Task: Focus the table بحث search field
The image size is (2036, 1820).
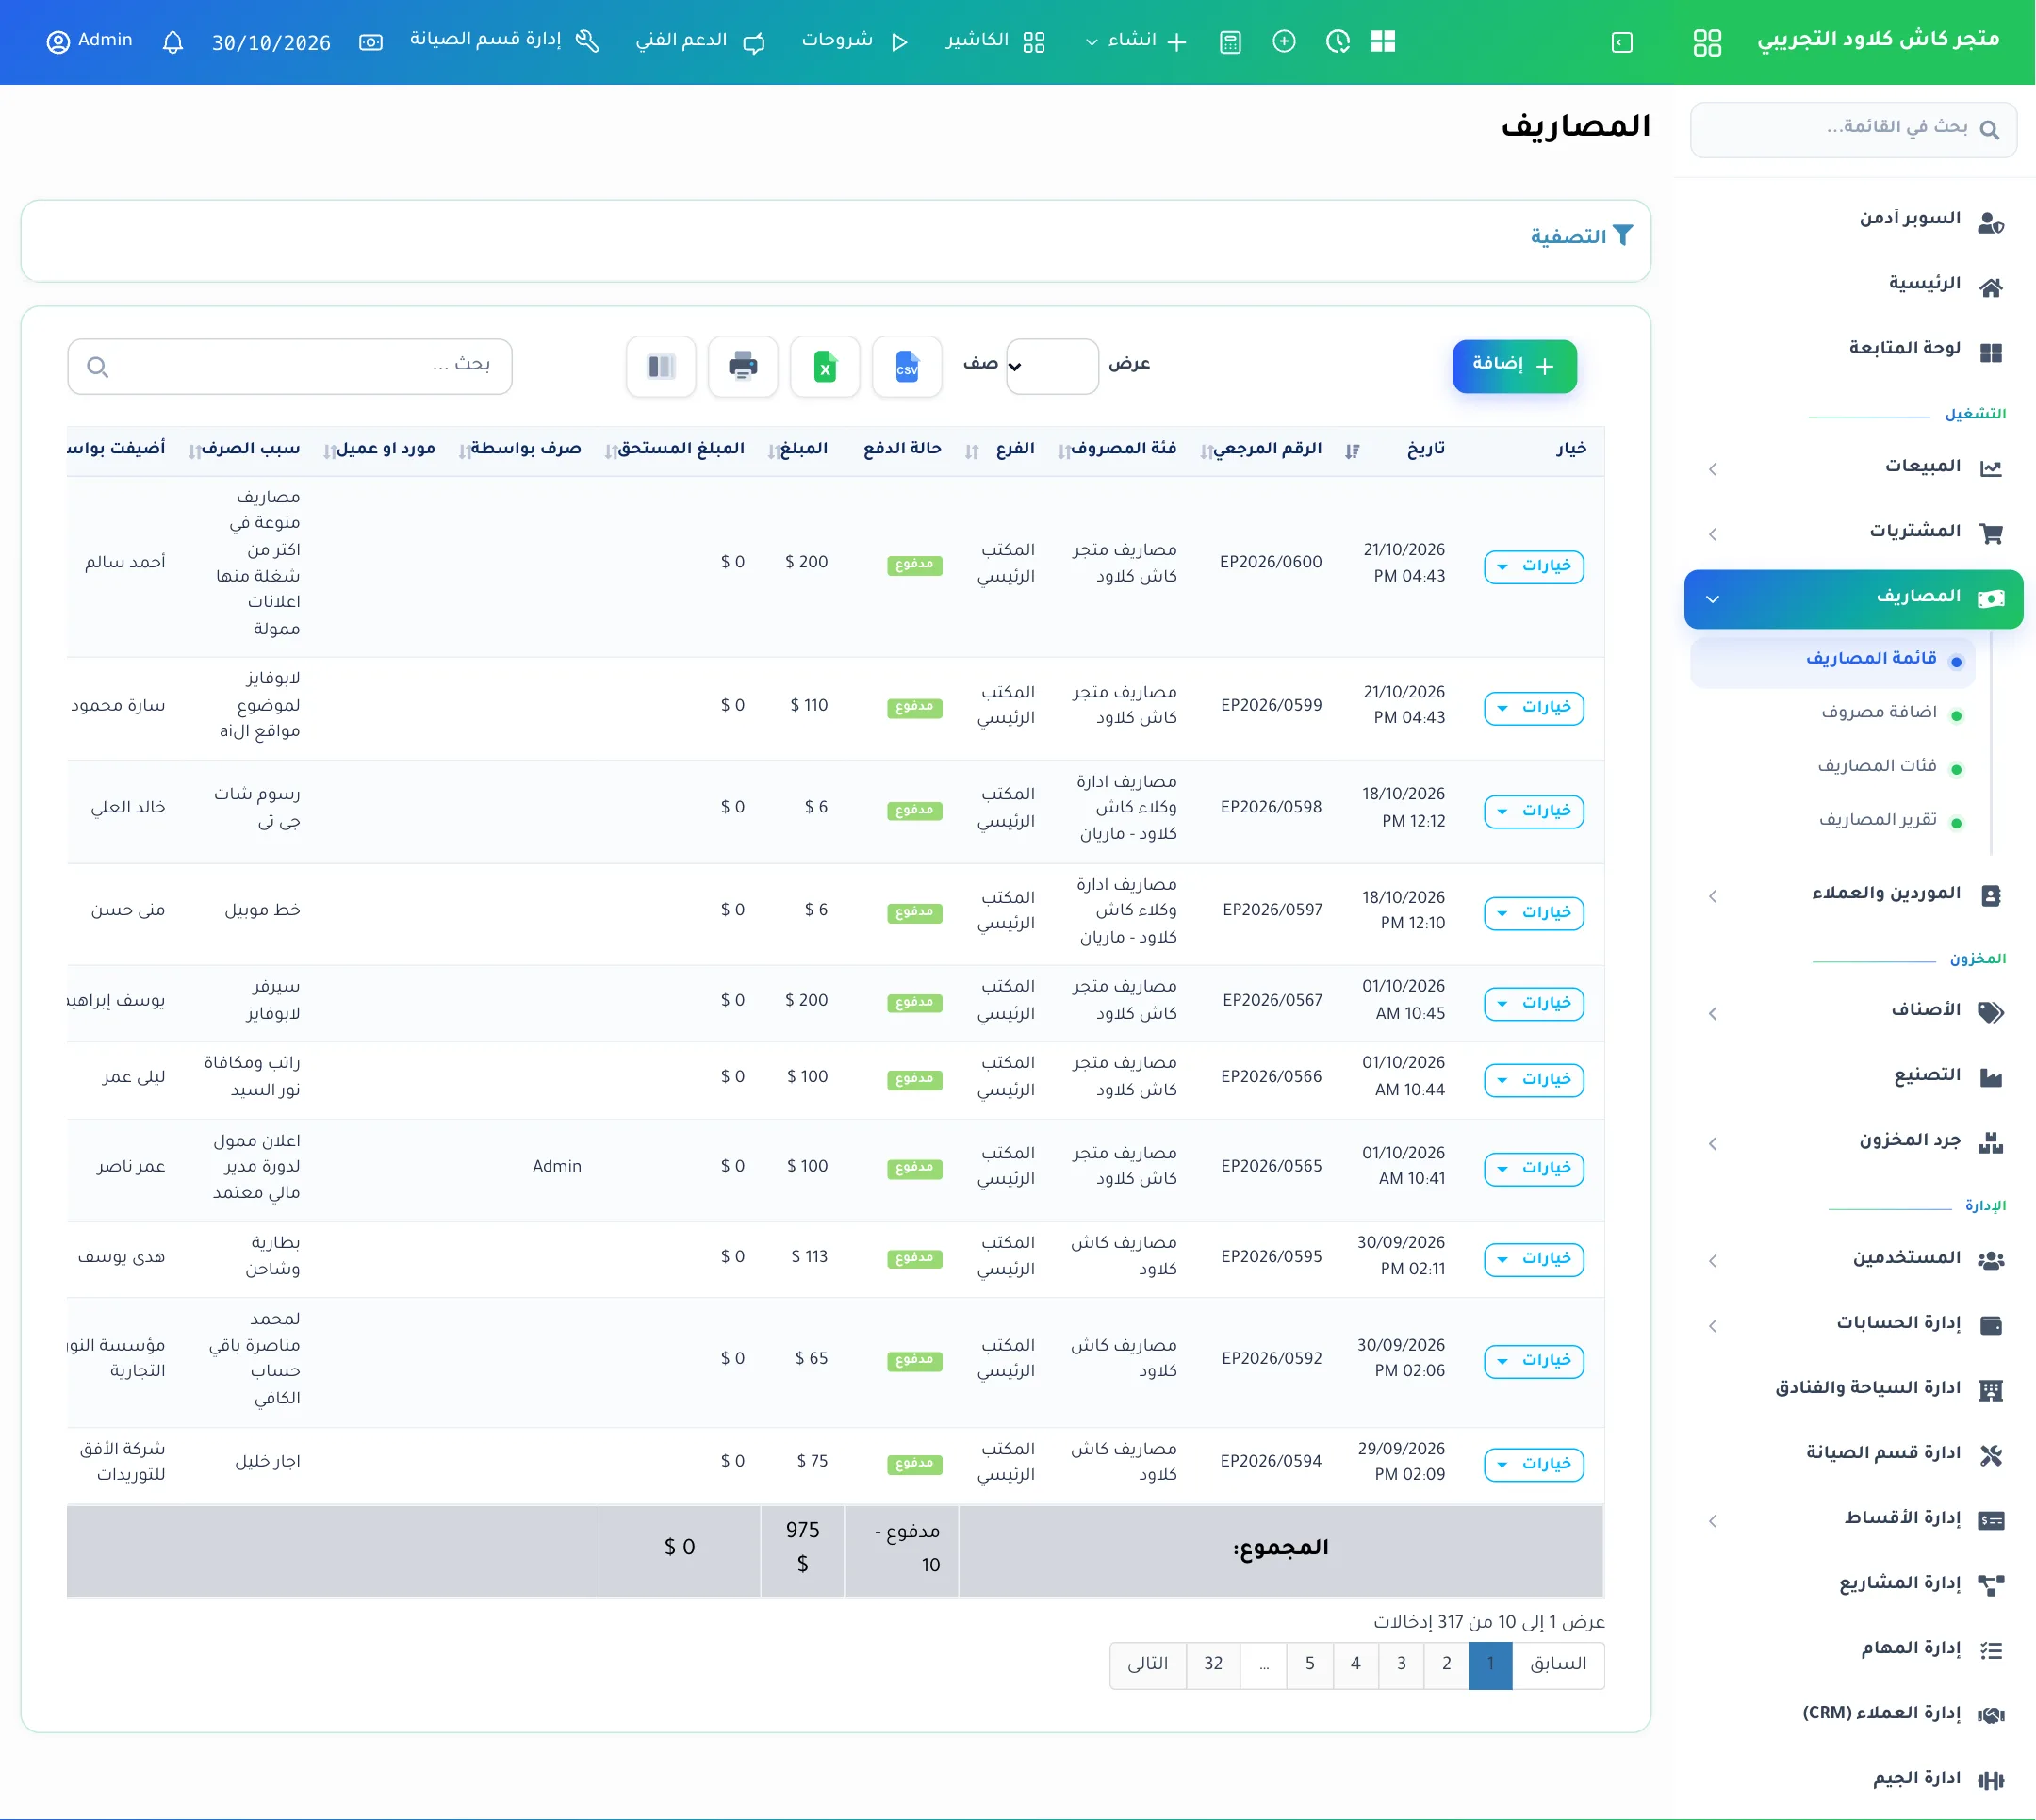Action: (x=290, y=366)
